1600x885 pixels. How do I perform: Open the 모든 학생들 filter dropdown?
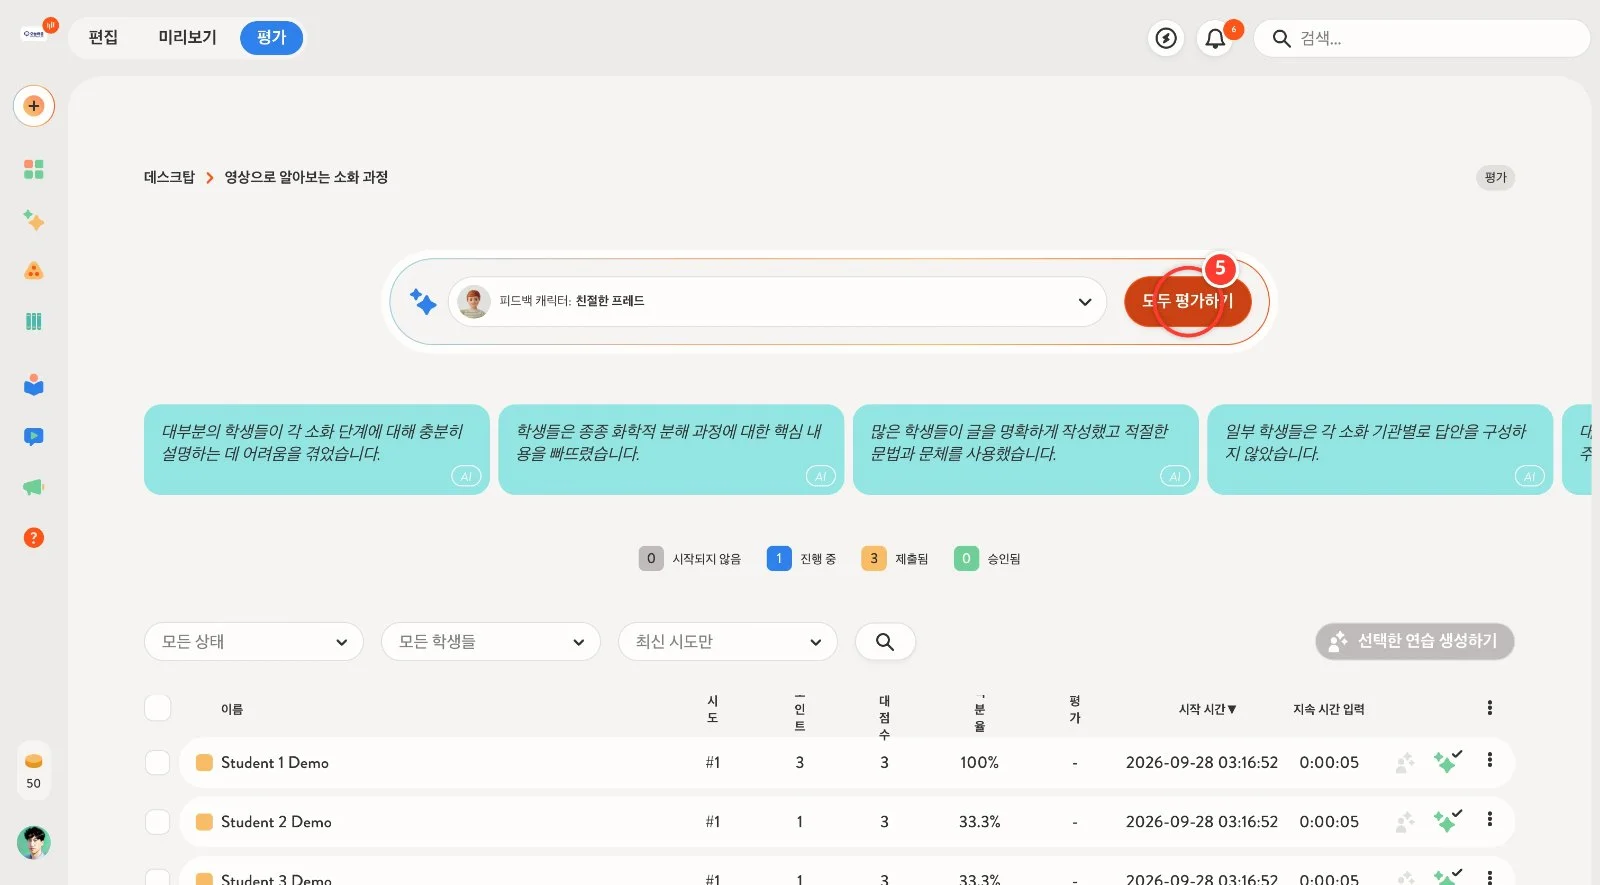[x=491, y=642]
